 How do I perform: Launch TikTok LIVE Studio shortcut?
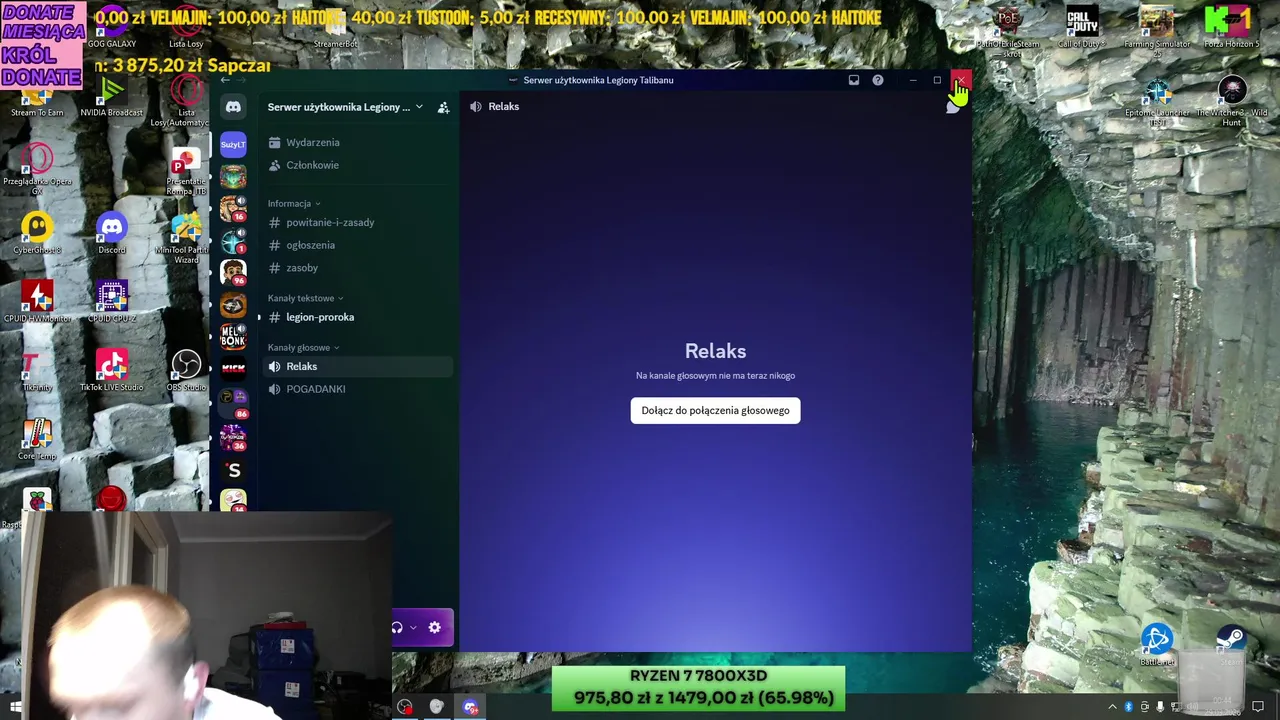[111, 371]
